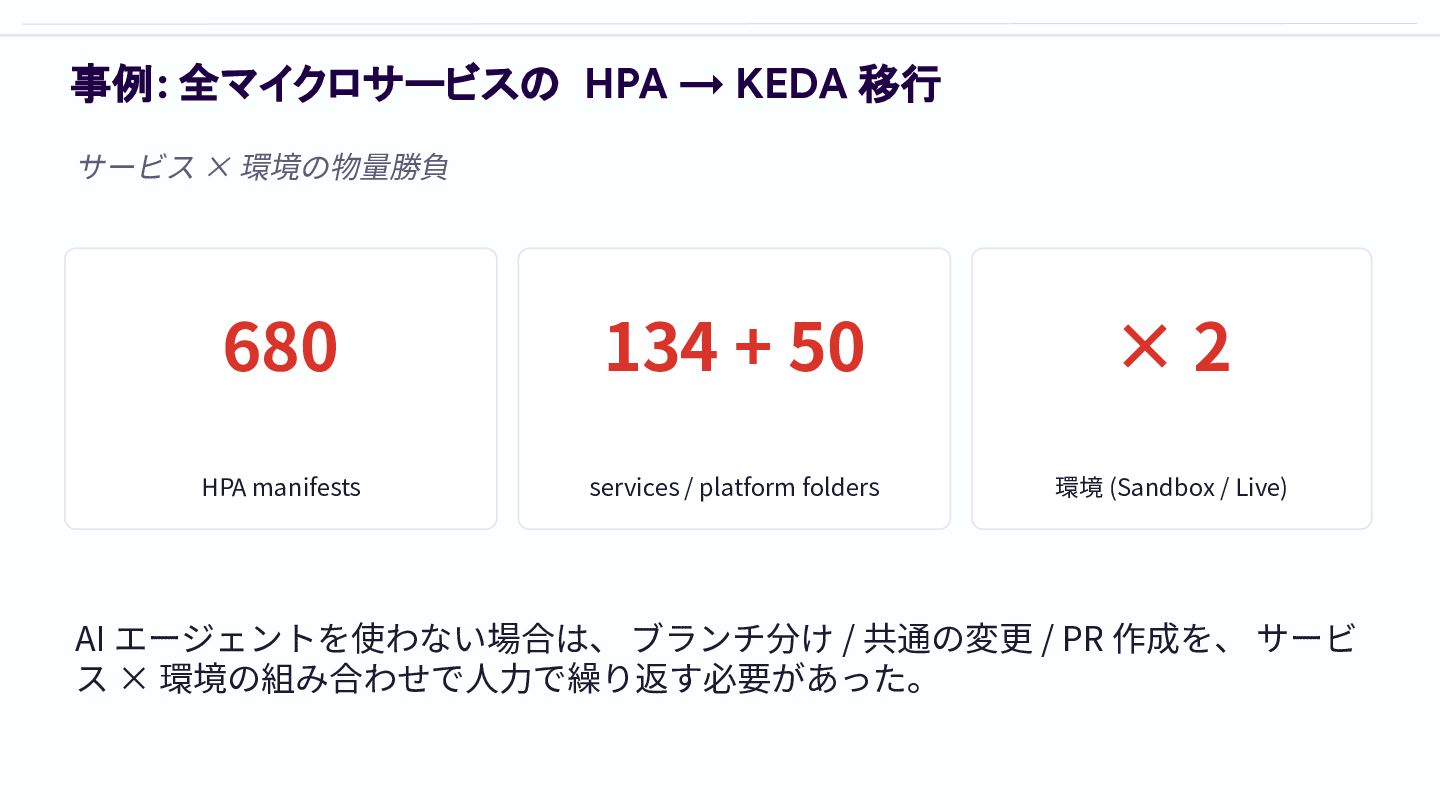This screenshot has width=1440, height=810.
Task: Select the word HPA in the title
Action: click(x=625, y=84)
